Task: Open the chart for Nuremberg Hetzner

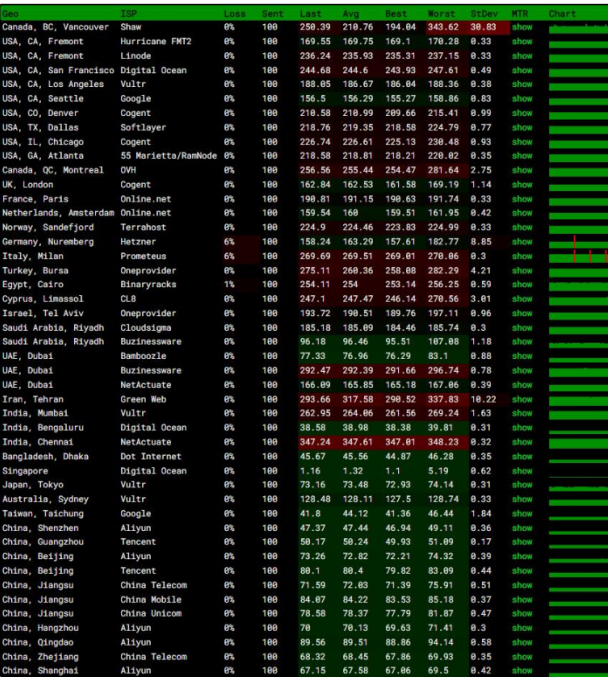Action: point(578,242)
